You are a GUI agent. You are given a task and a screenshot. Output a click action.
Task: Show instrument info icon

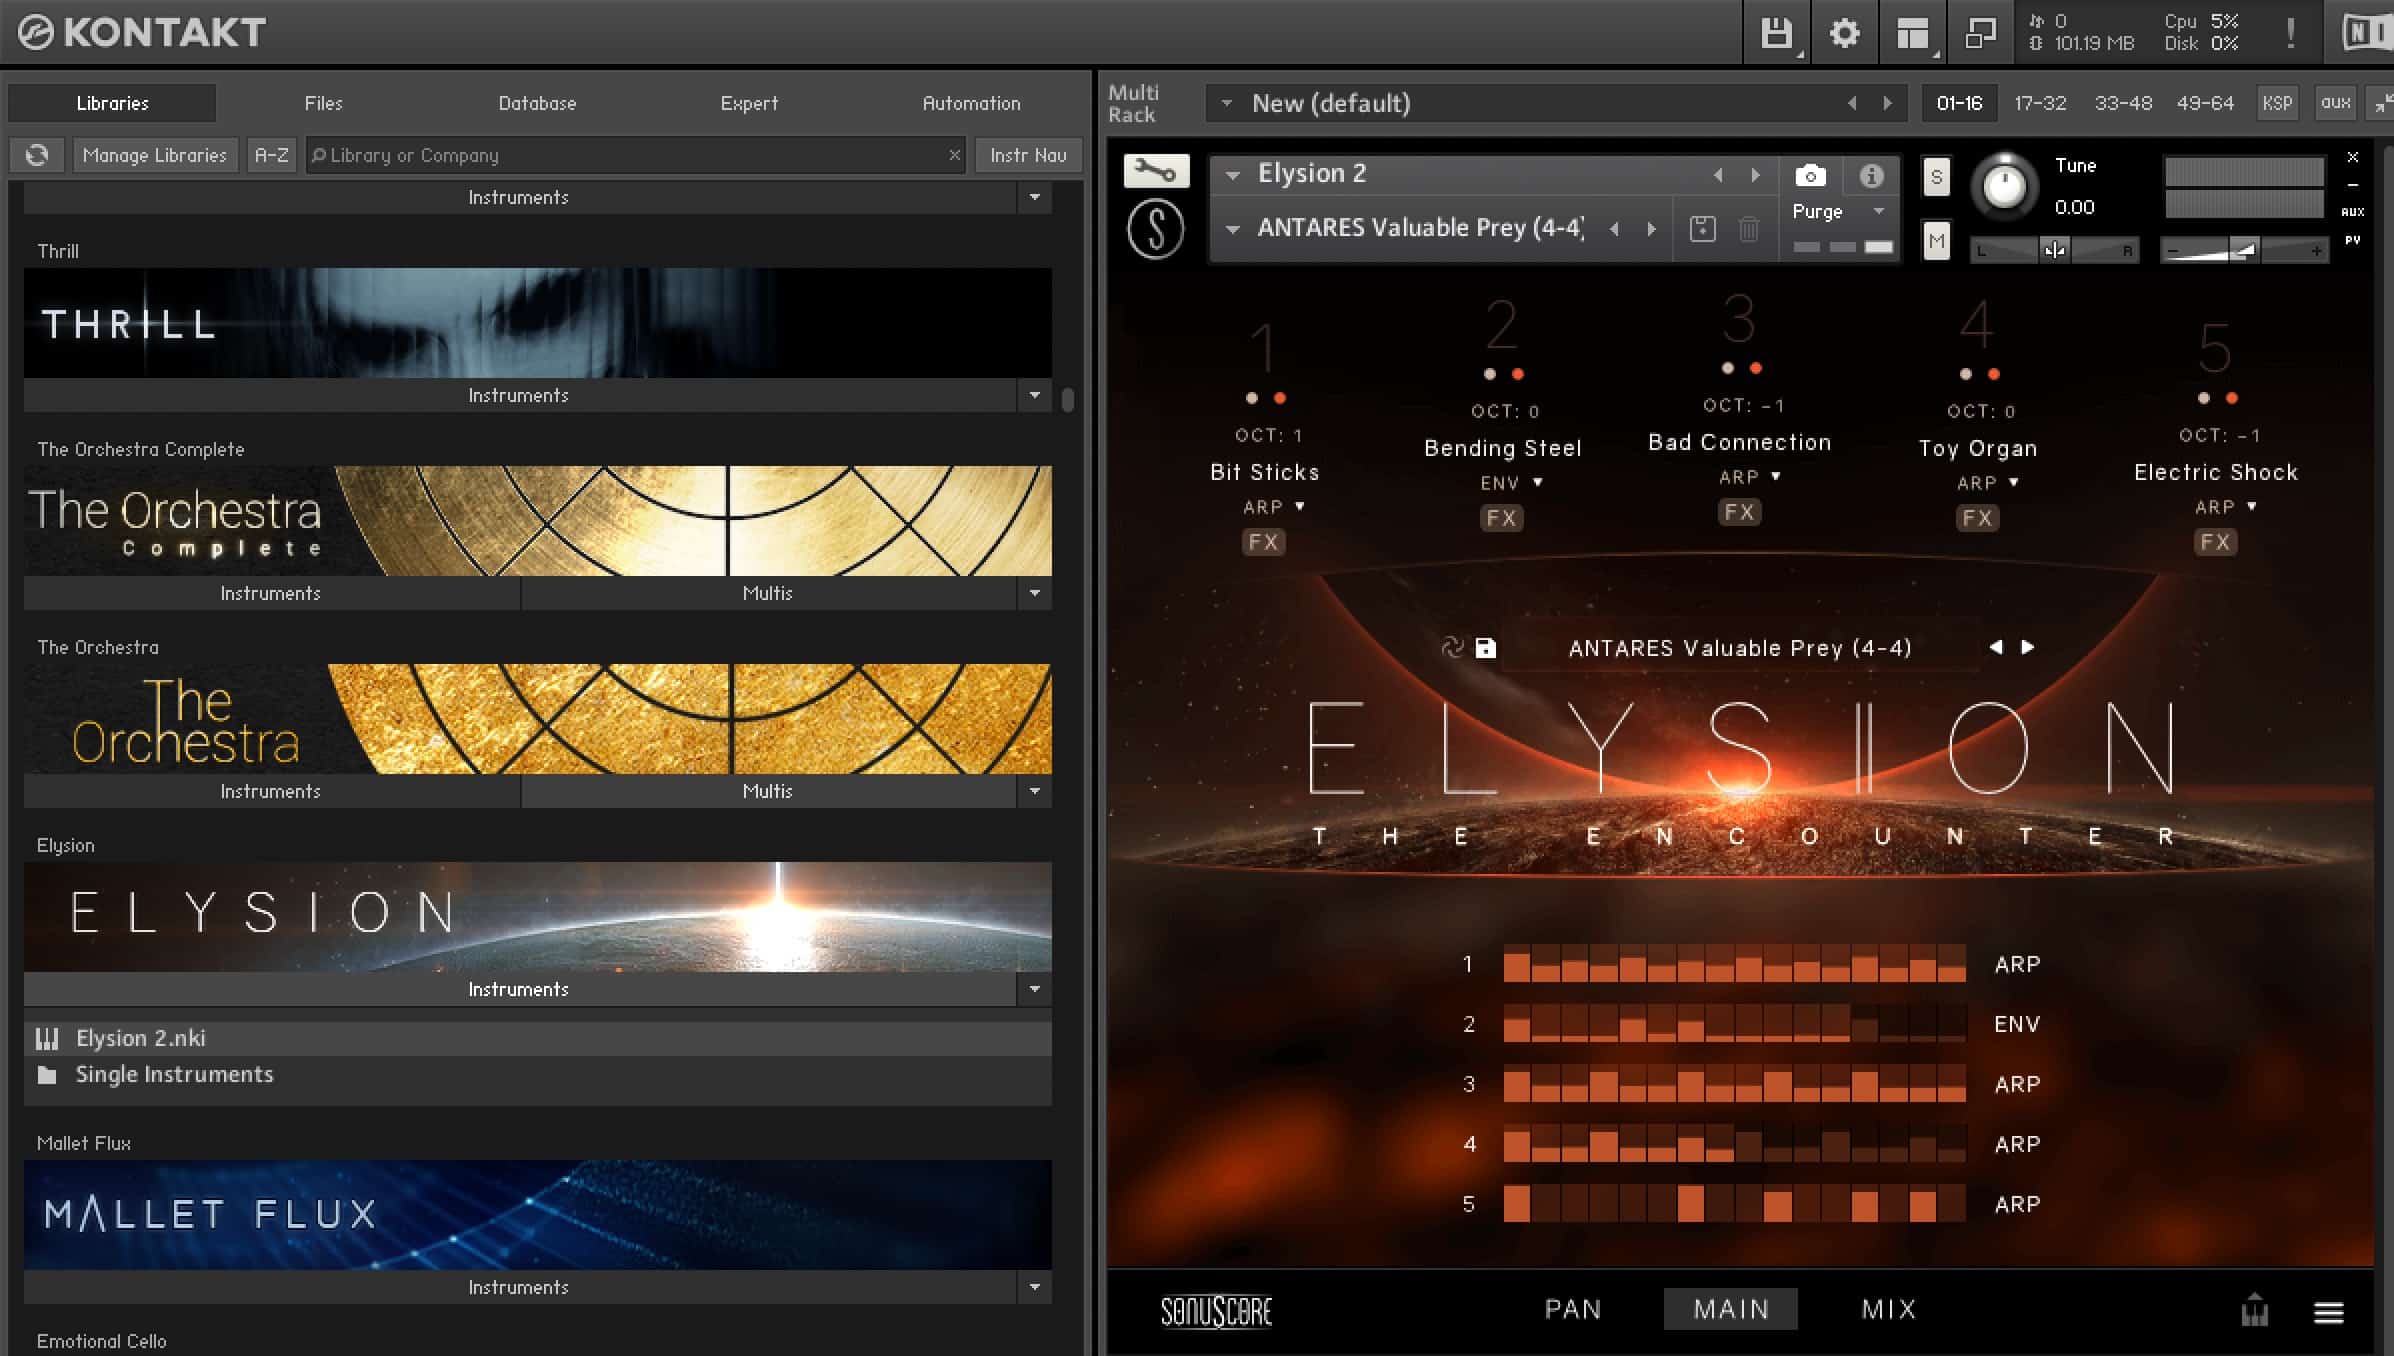1871,176
